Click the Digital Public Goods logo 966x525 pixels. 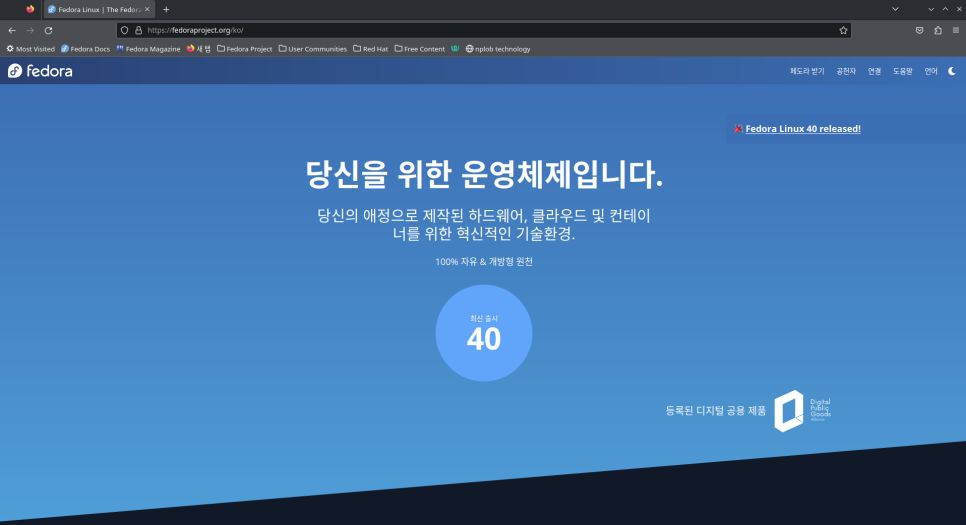tap(802, 410)
